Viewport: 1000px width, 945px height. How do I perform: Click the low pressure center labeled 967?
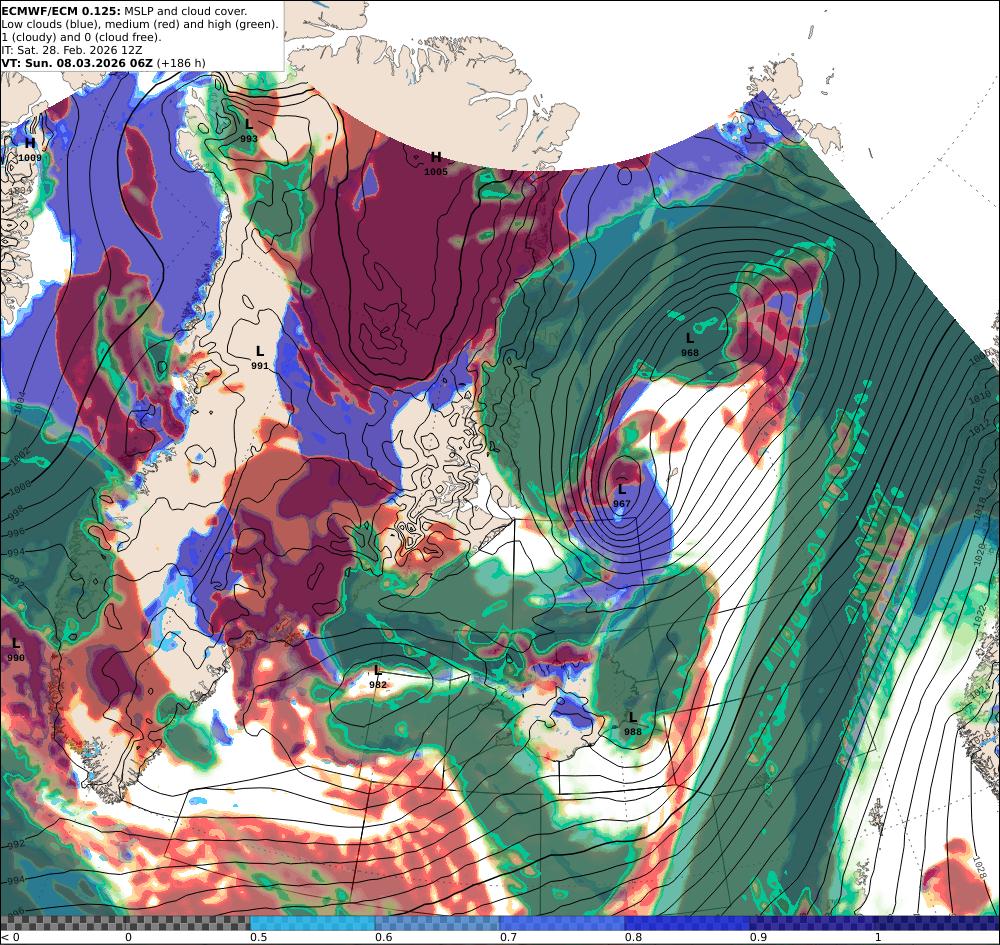point(622,496)
